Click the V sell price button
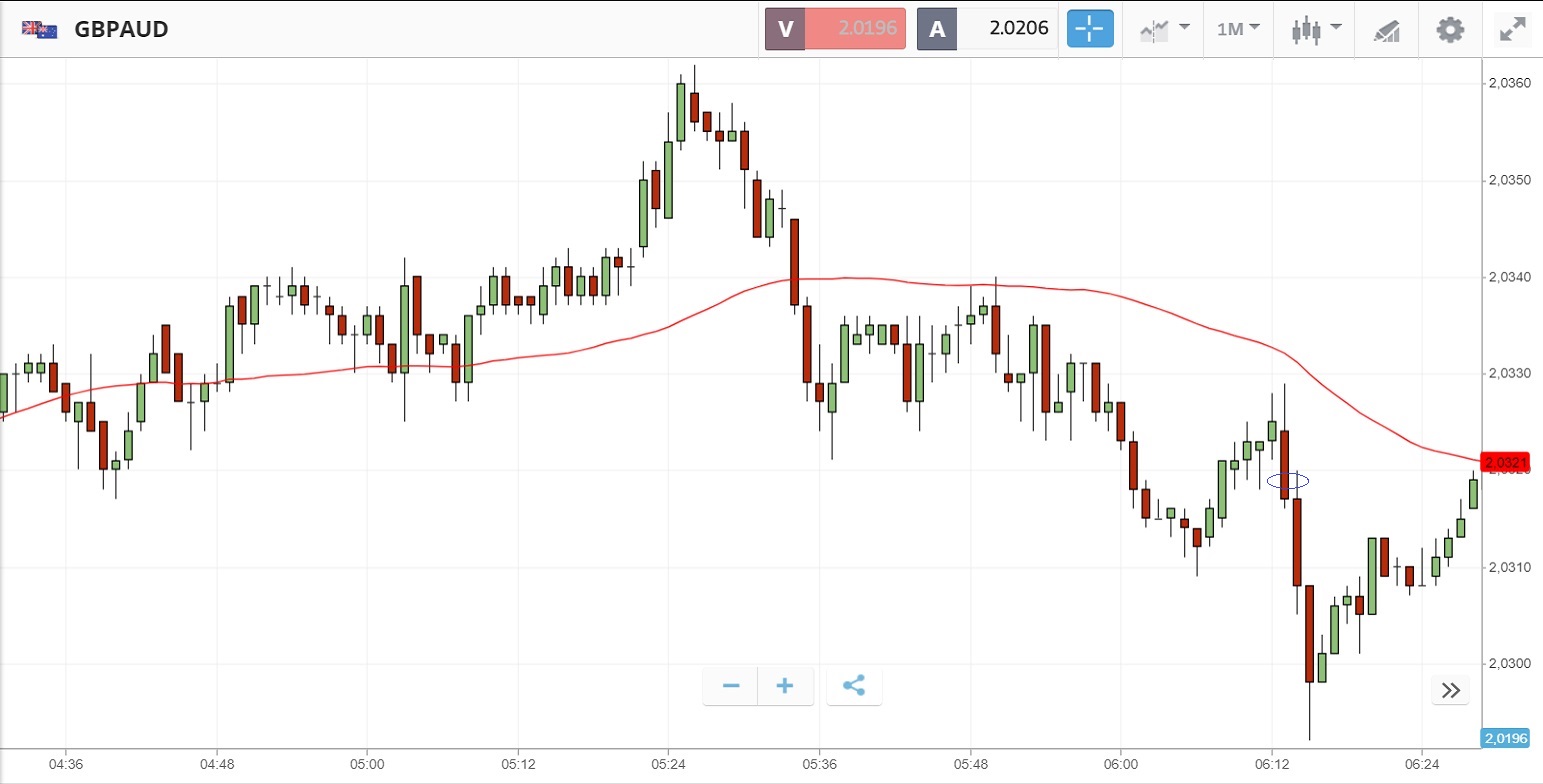 (x=835, y=29)
